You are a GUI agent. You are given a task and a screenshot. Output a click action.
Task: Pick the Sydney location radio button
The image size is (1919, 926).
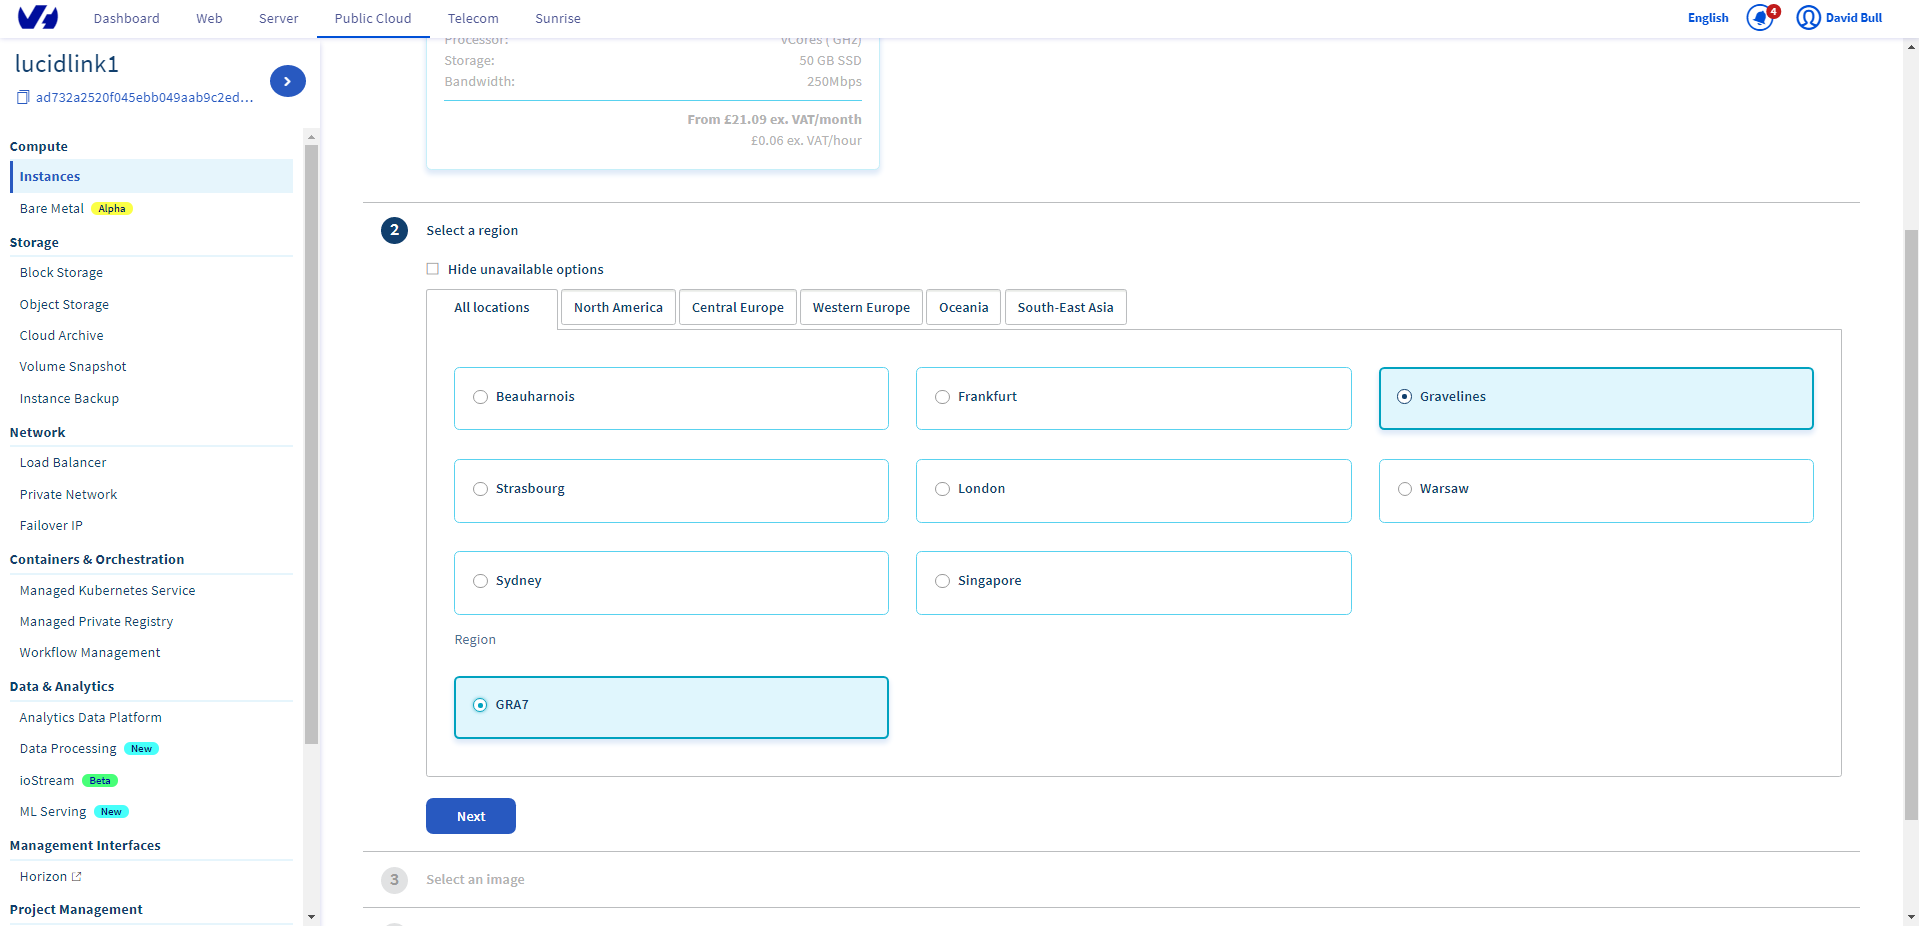point(480,581)
